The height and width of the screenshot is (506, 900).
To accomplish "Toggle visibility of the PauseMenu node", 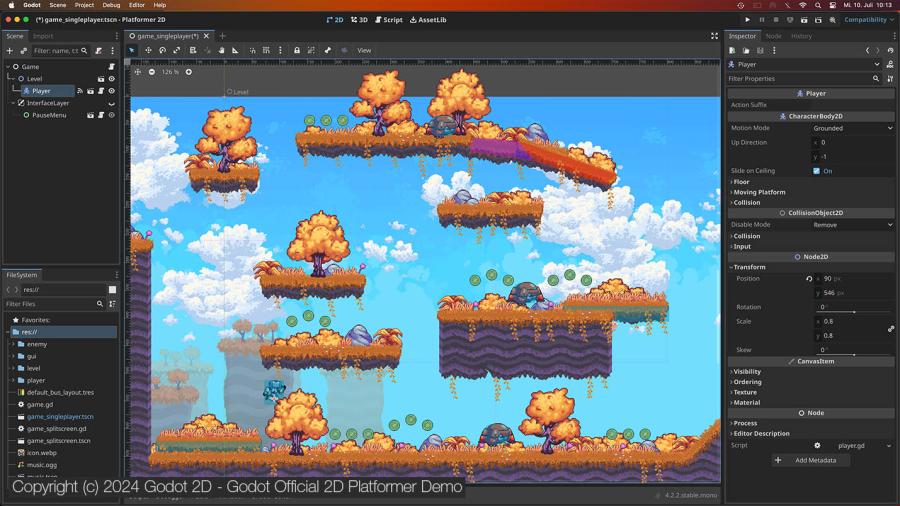I will coord(111,115).
